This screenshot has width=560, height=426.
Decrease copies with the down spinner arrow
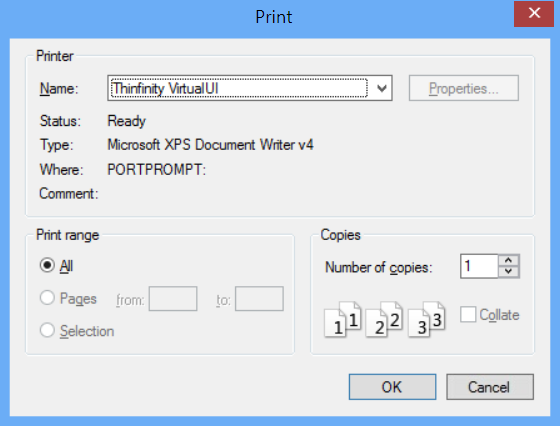click(x=509, y=272)
